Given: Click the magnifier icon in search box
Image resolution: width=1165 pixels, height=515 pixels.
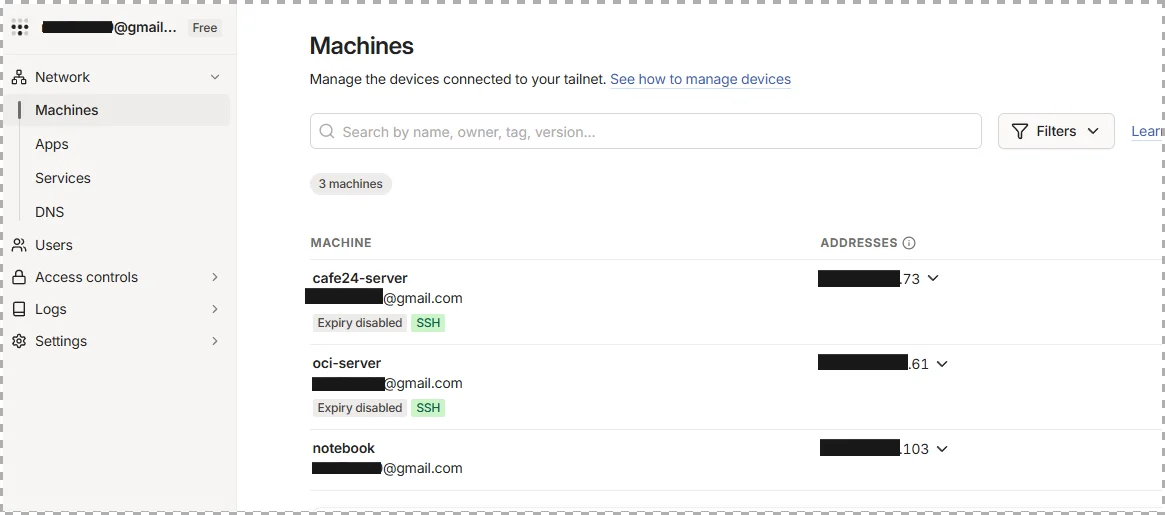Looking at the screenshot, I should pos(326,132).
